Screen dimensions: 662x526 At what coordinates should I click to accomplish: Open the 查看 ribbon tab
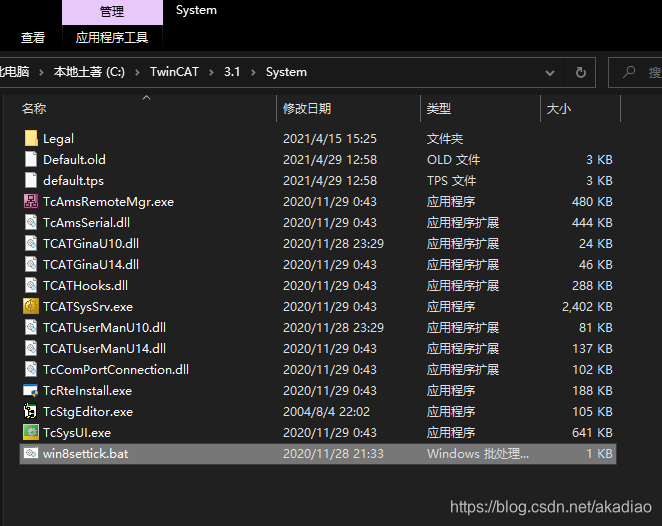(x=33, y=38)
